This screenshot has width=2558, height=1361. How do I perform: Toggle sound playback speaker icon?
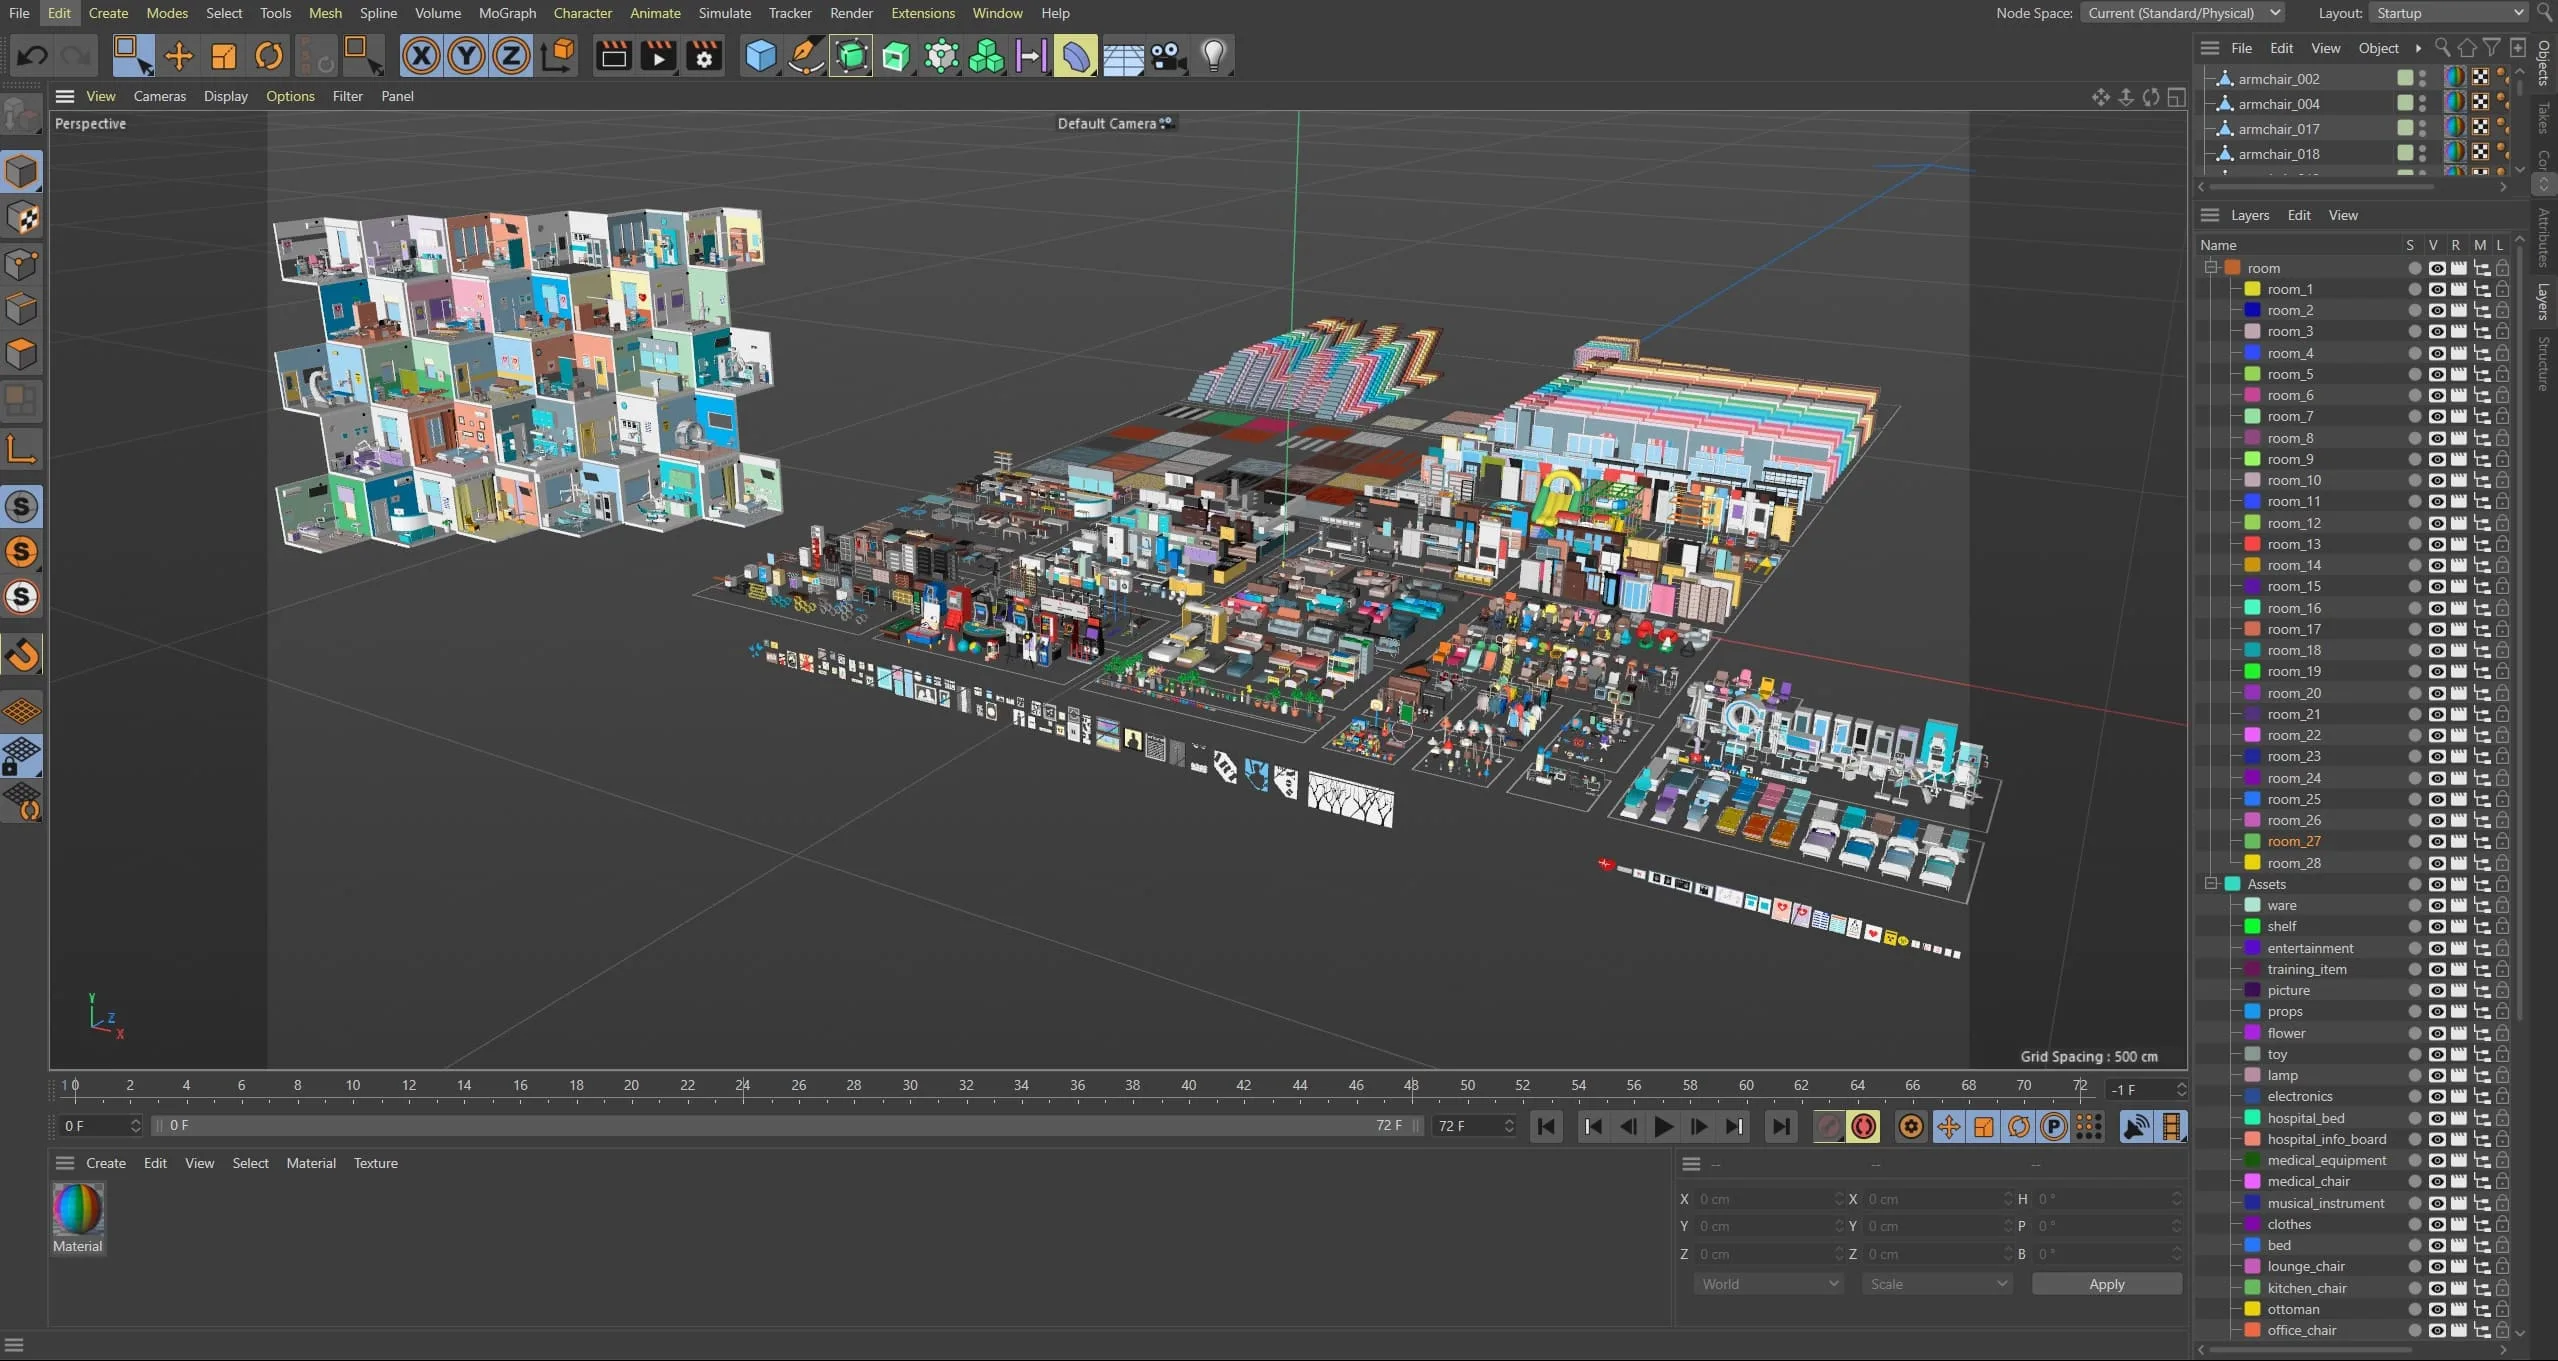[2136, 1127]
